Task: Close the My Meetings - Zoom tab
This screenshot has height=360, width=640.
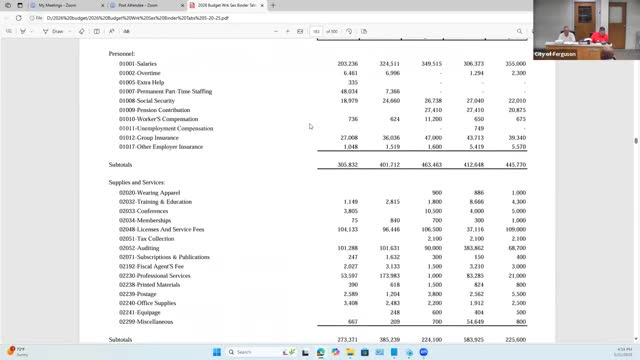Action: point(102,5)
